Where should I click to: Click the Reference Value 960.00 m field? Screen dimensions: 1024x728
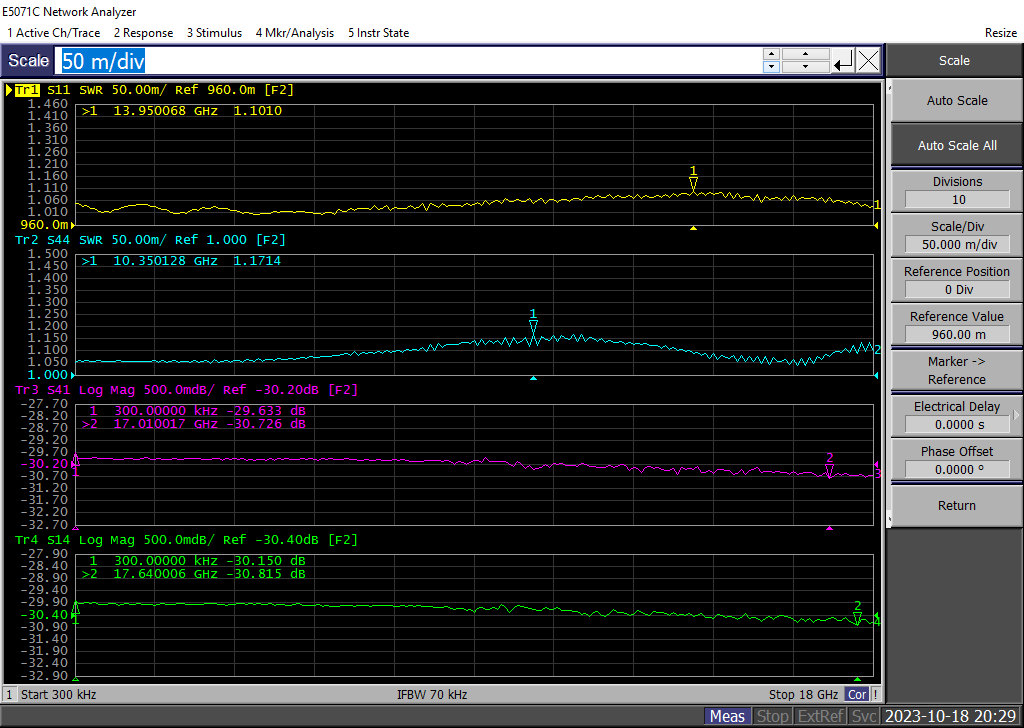(x=956, y=335)
